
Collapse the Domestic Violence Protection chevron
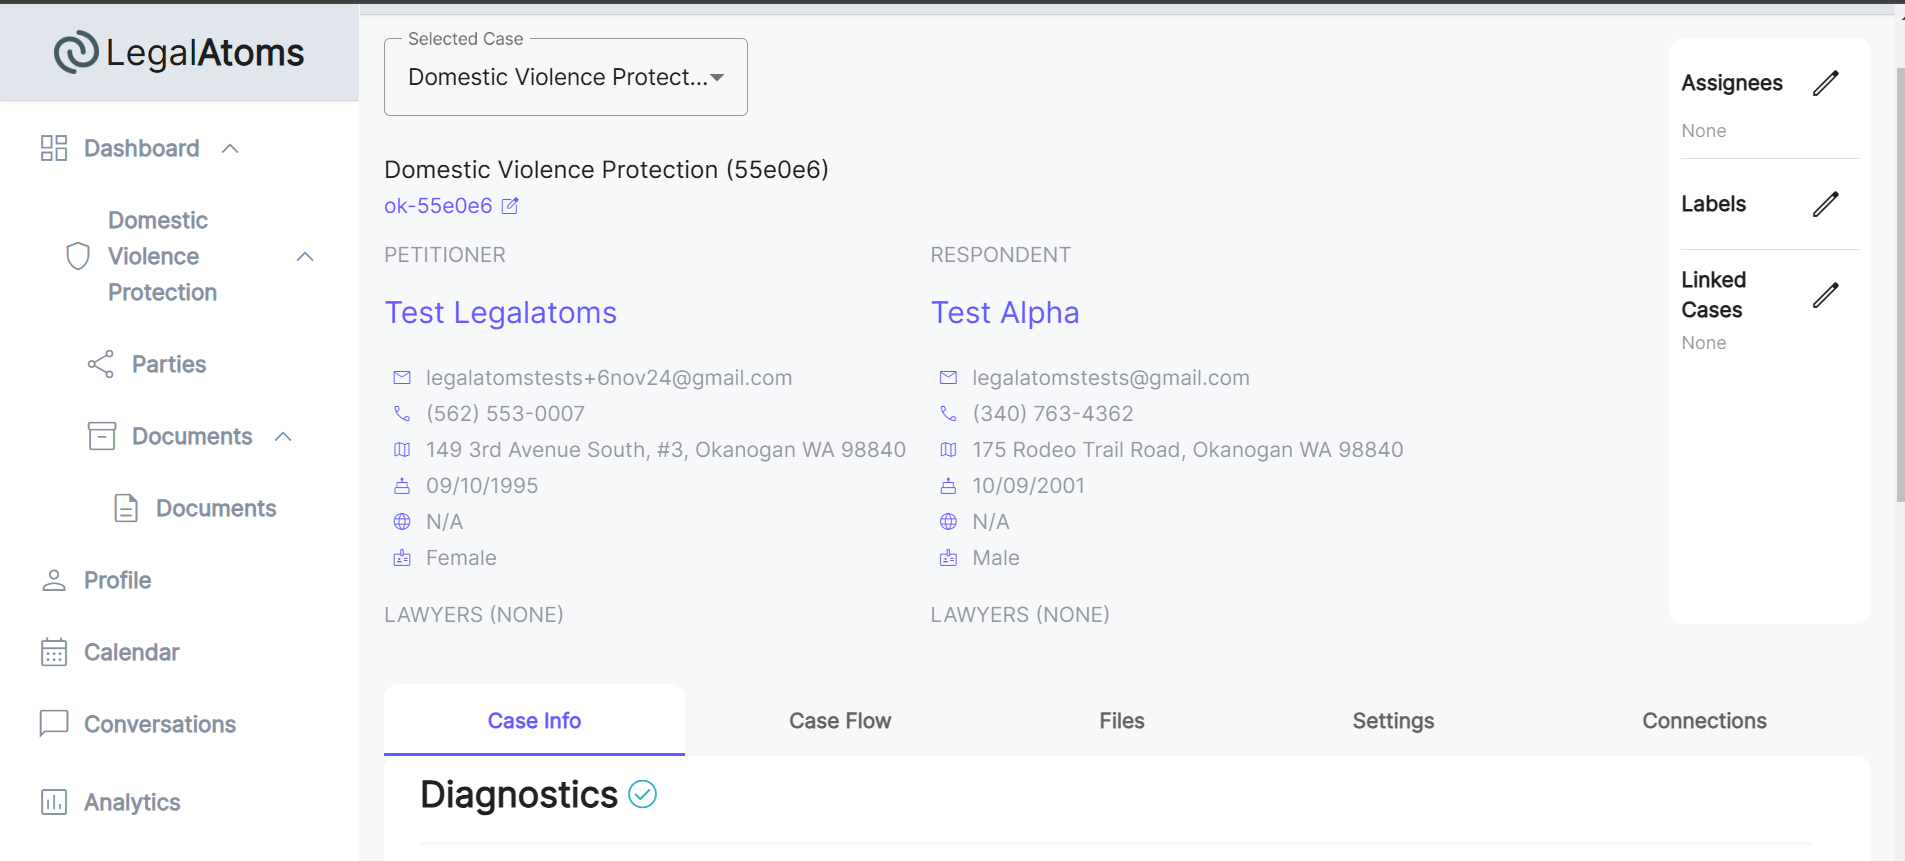305,257
